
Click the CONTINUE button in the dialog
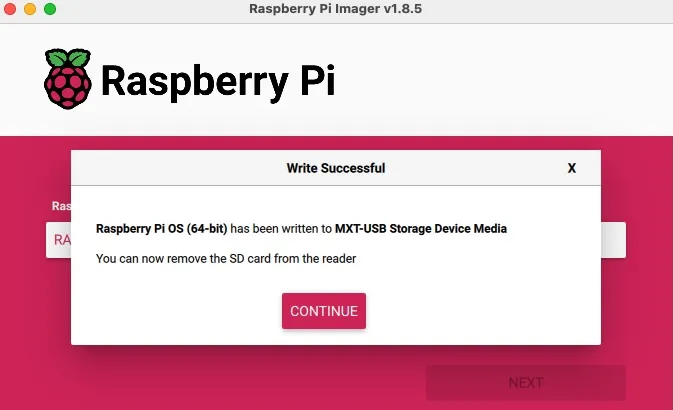tap(324, 311)
